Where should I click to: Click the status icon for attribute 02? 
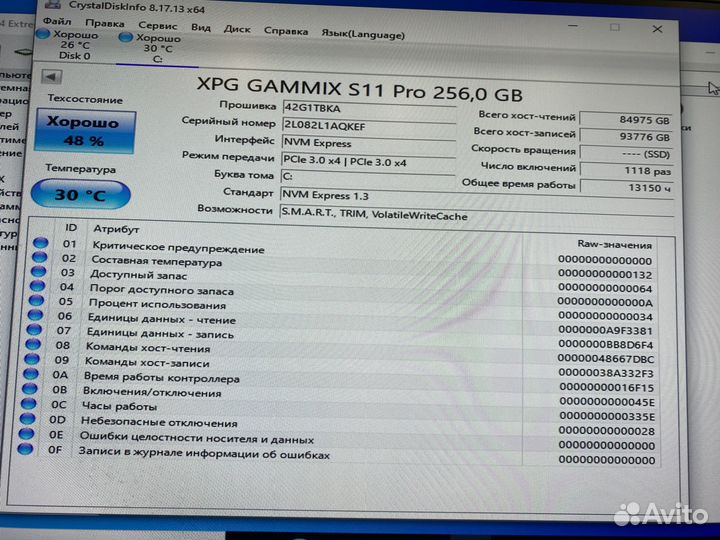coord(39,257)
